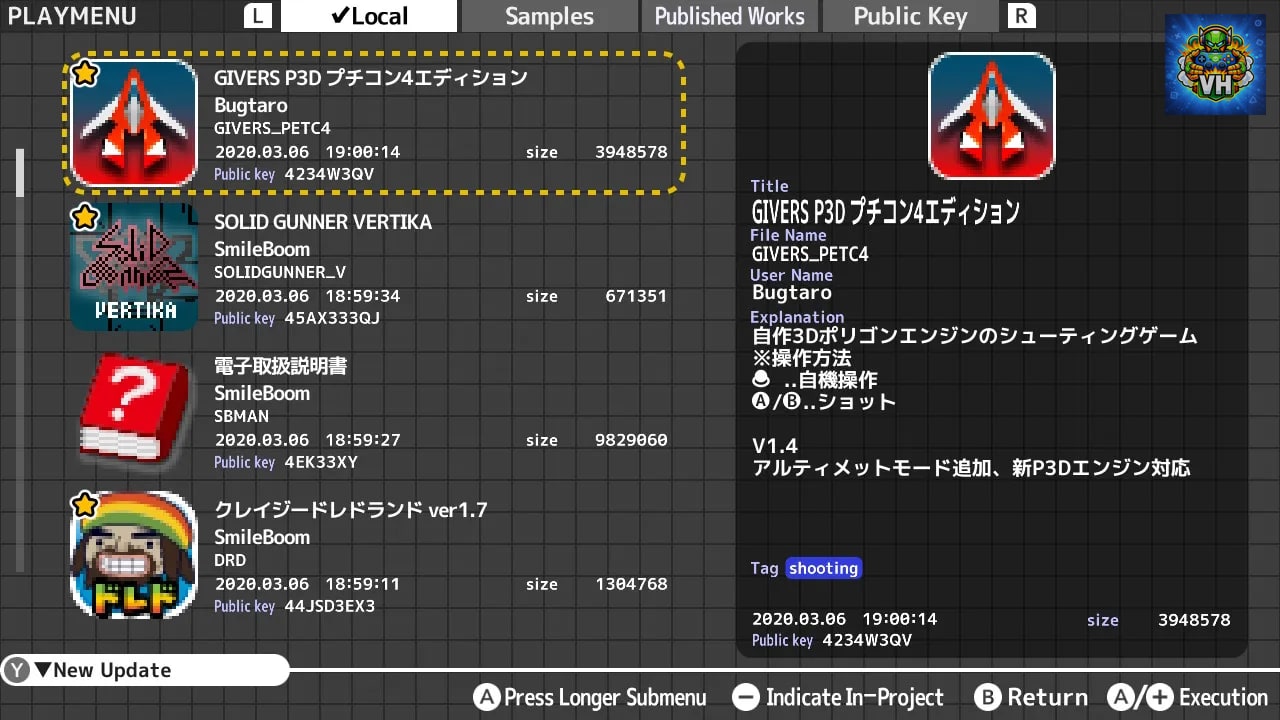Click the file name SOLIDGUNNER_V
Screen dimensions: 1280x720
tap(280, 272)
